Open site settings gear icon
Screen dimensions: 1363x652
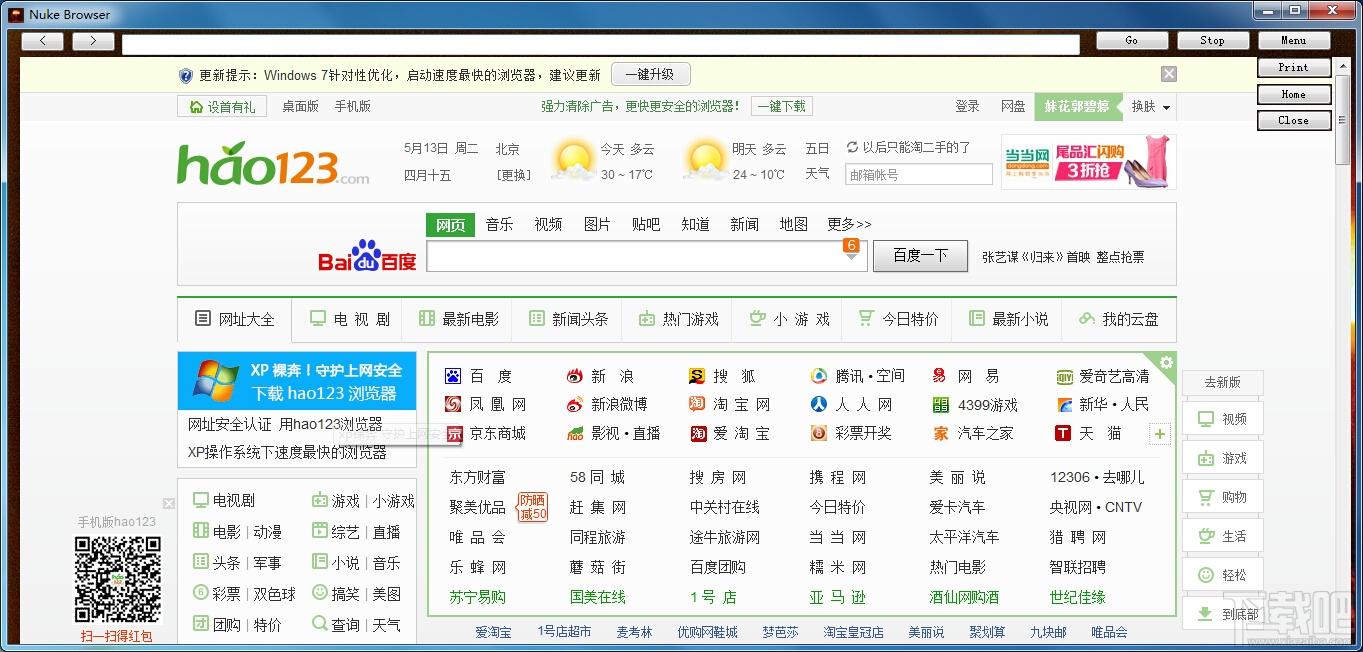point(1166,362)
